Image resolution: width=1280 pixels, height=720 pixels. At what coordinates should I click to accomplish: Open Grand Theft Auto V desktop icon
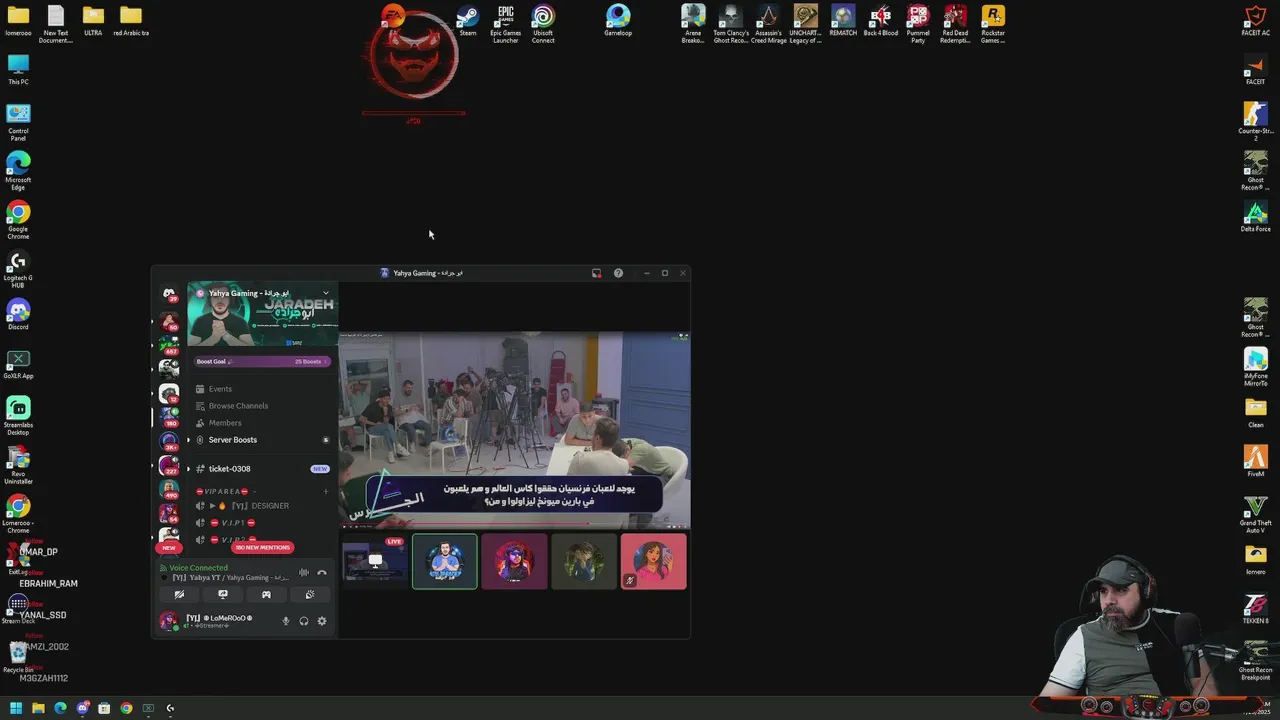pyautogui.click(x=1256, y=514)
